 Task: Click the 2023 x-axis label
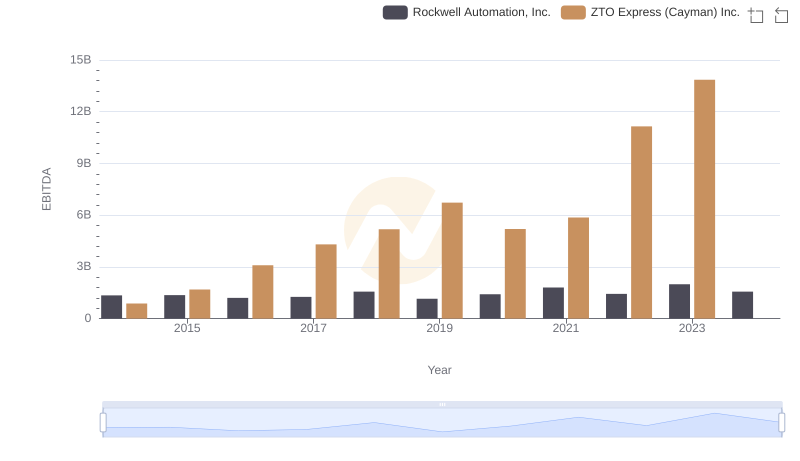692,328
